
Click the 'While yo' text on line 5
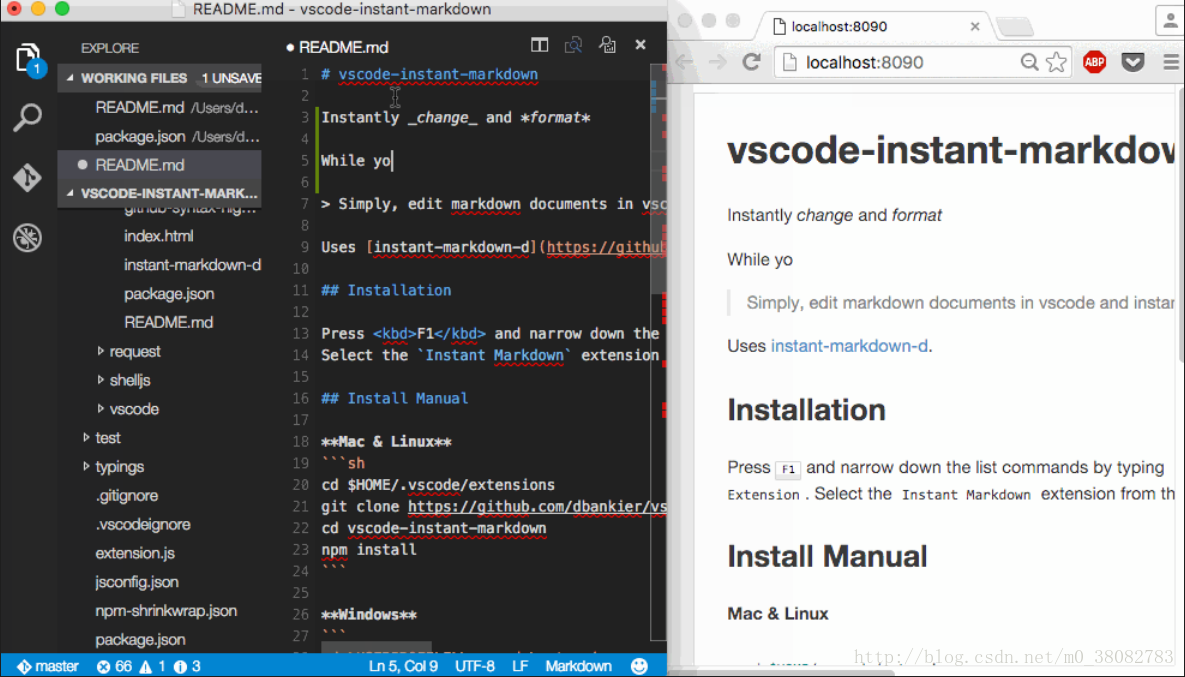point(356,161)
